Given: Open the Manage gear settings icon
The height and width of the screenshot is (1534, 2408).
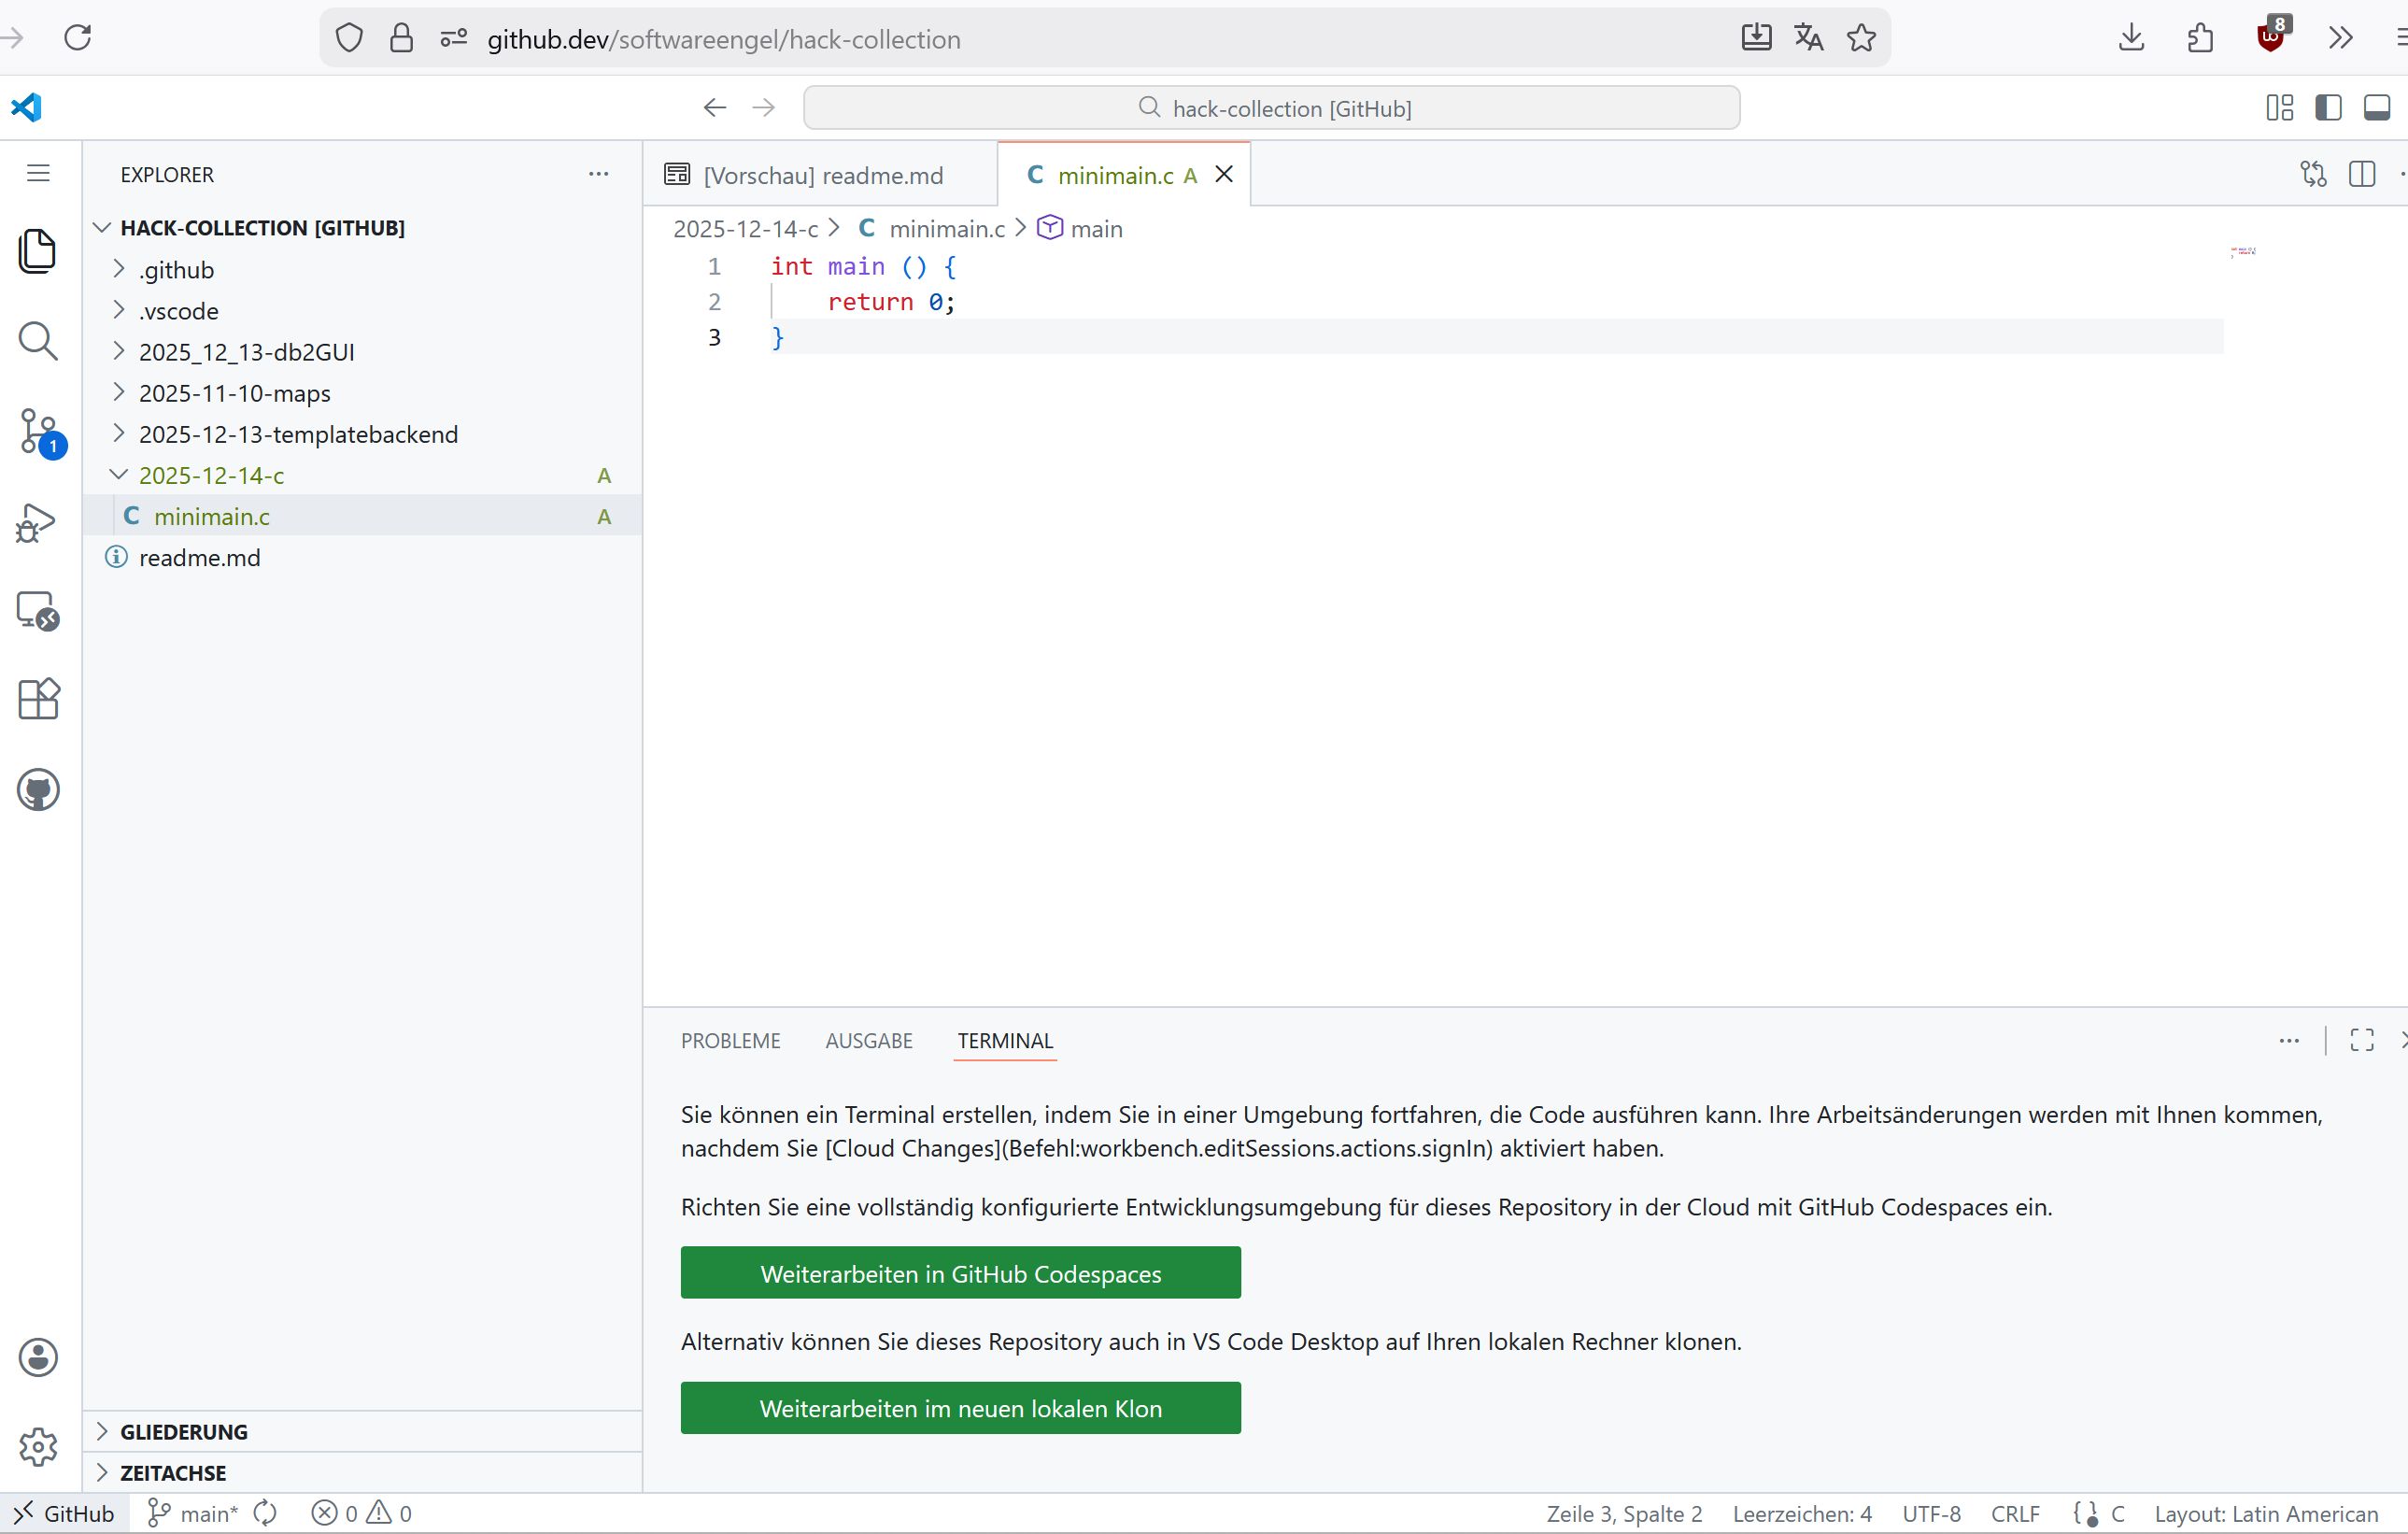Looking at the screenshot, I should pyautogui.click(x=39, y=1446).
